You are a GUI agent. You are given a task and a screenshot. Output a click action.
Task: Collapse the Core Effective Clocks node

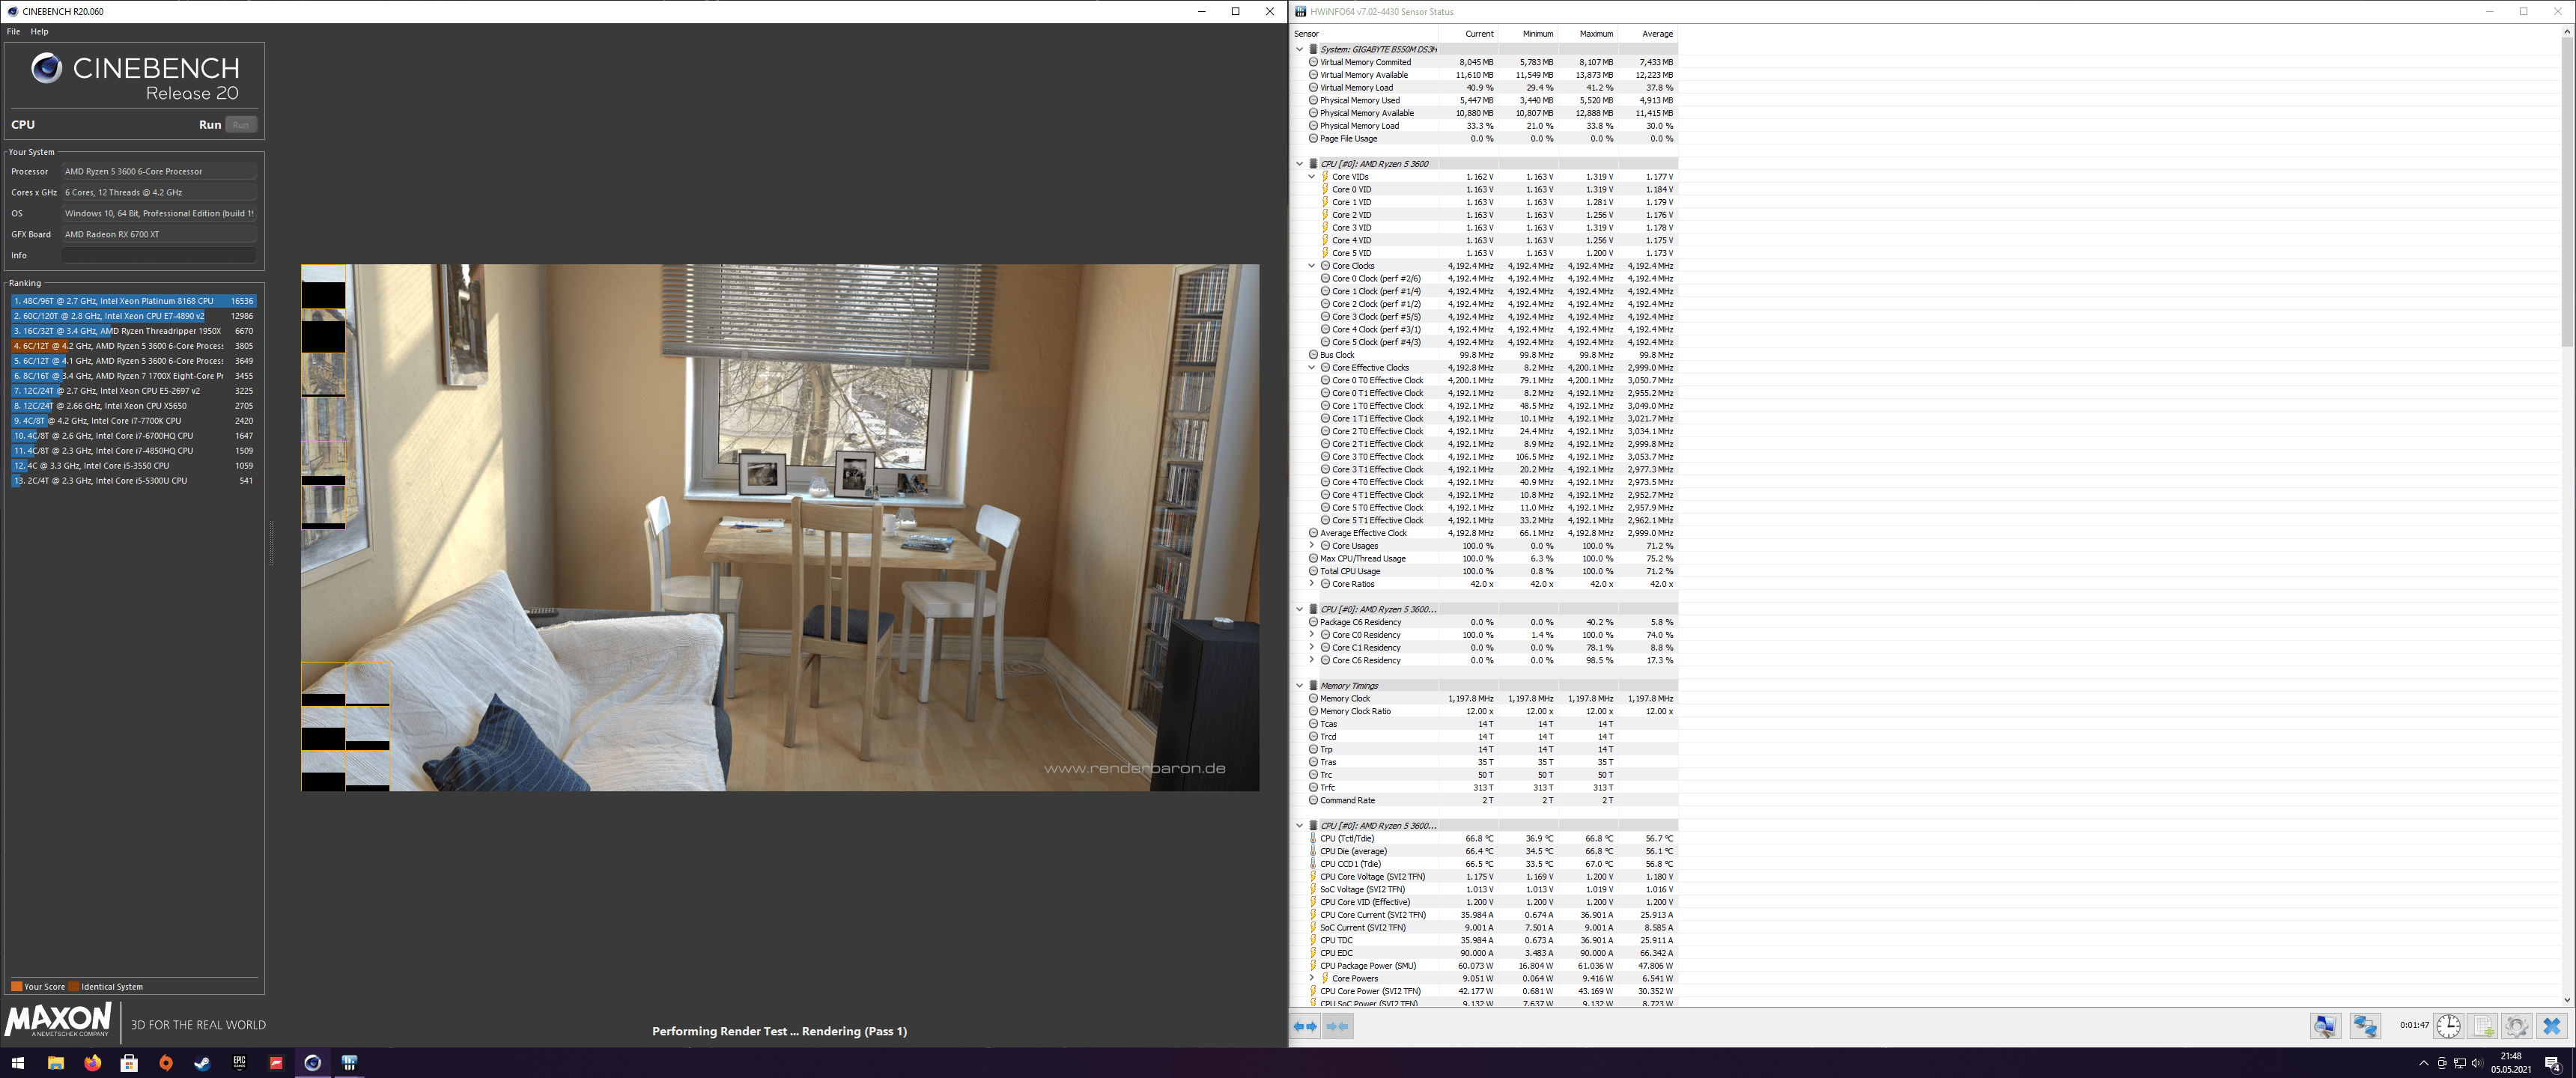click(1312, 368)
